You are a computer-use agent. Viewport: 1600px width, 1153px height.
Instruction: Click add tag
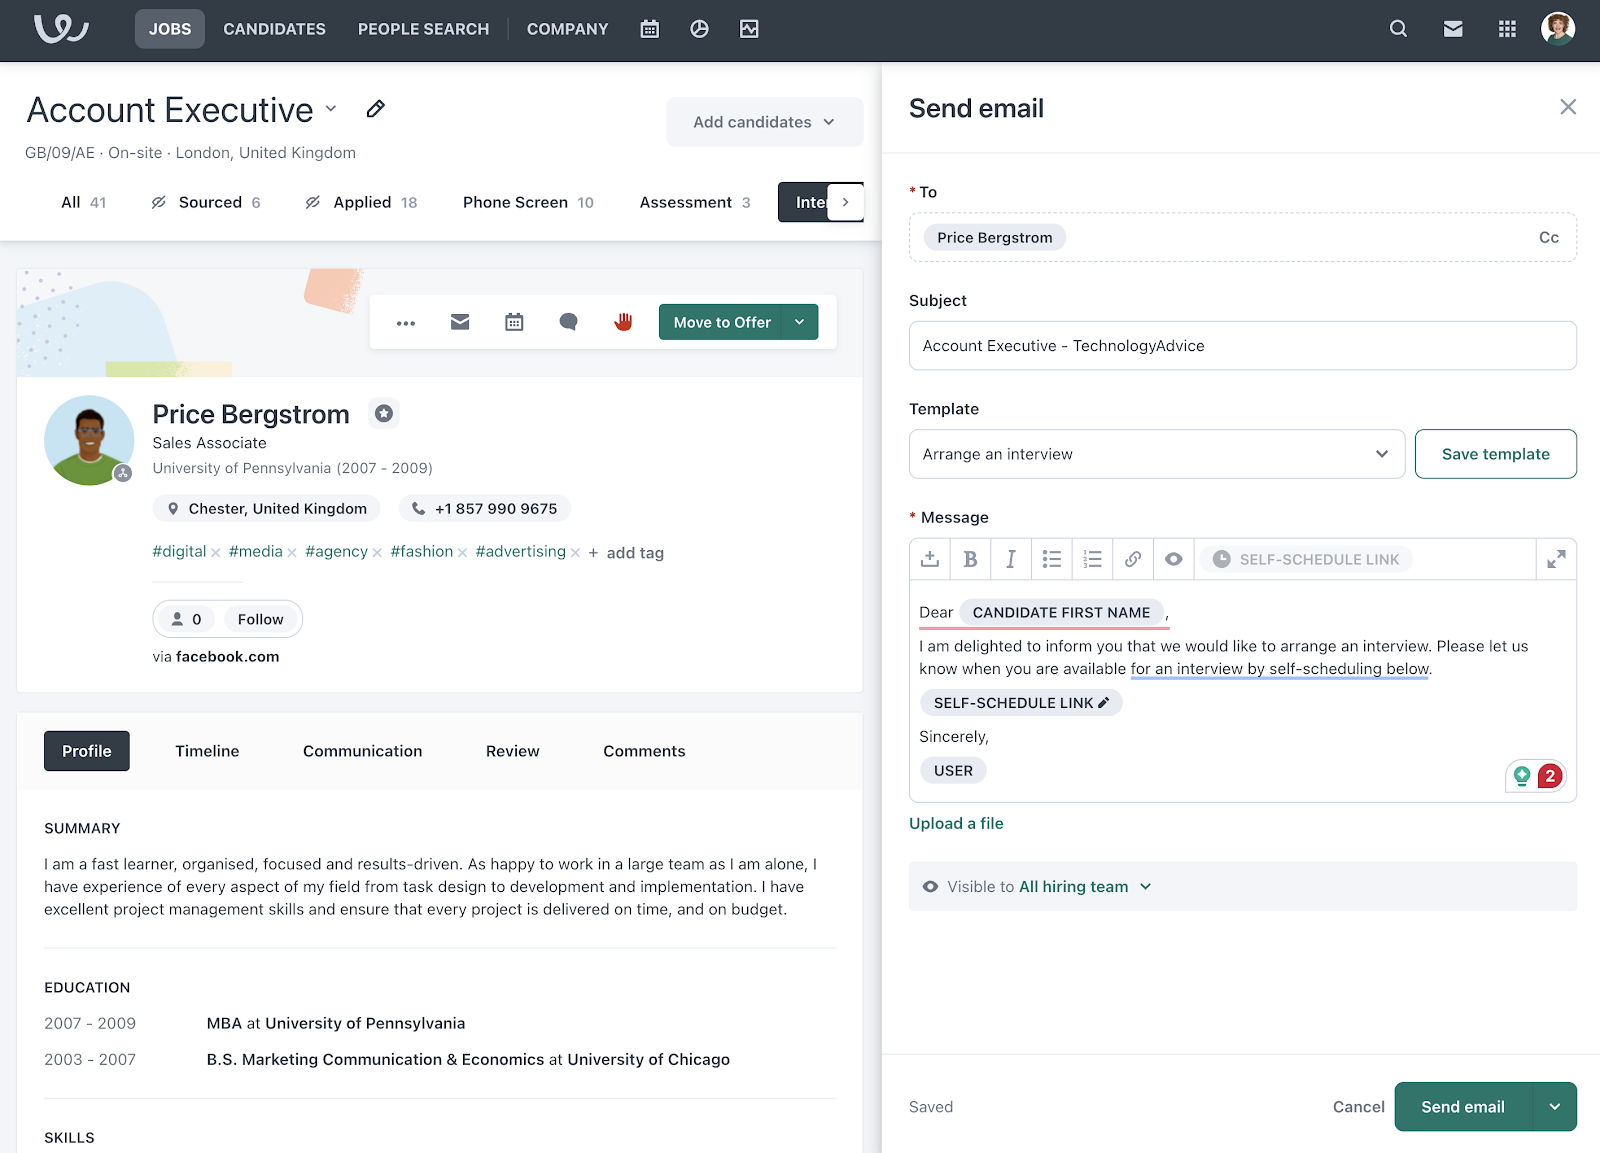626,553
